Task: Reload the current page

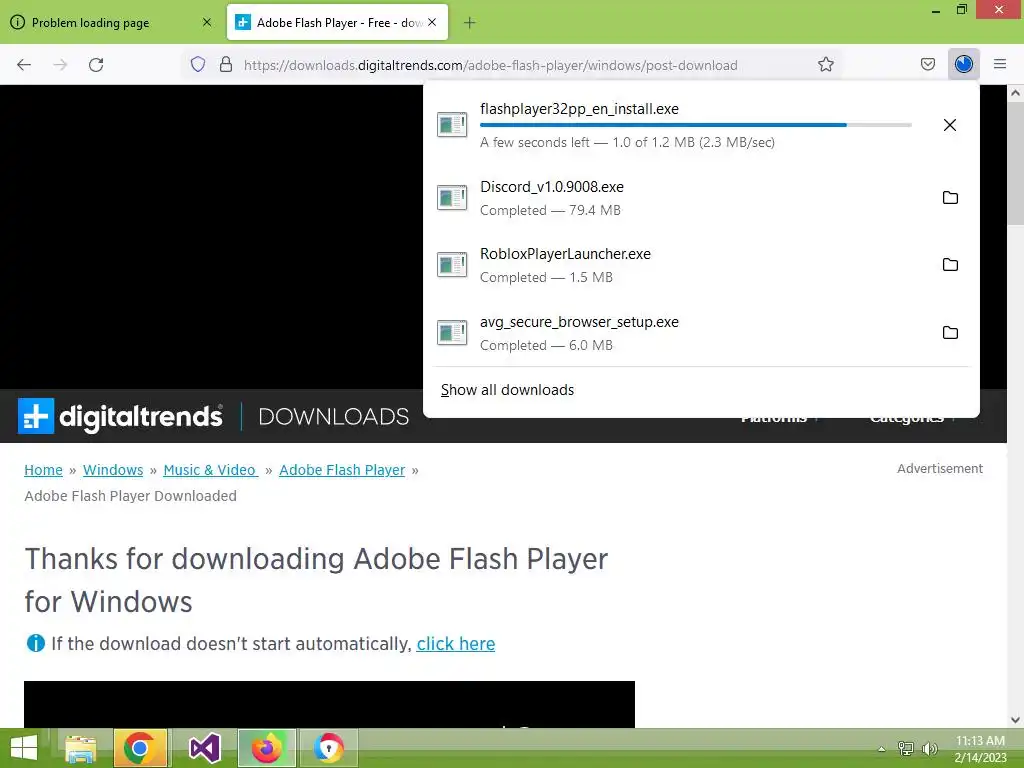Action: point(96,65)
